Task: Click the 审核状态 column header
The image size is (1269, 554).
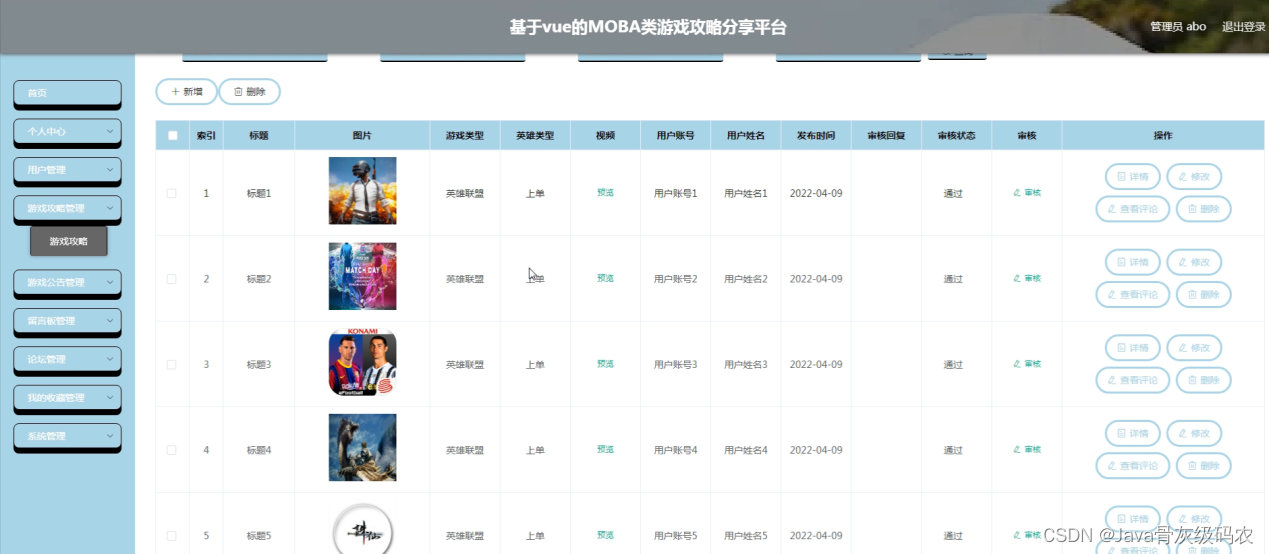Action: pyautogui.click(x=956, y=135)
